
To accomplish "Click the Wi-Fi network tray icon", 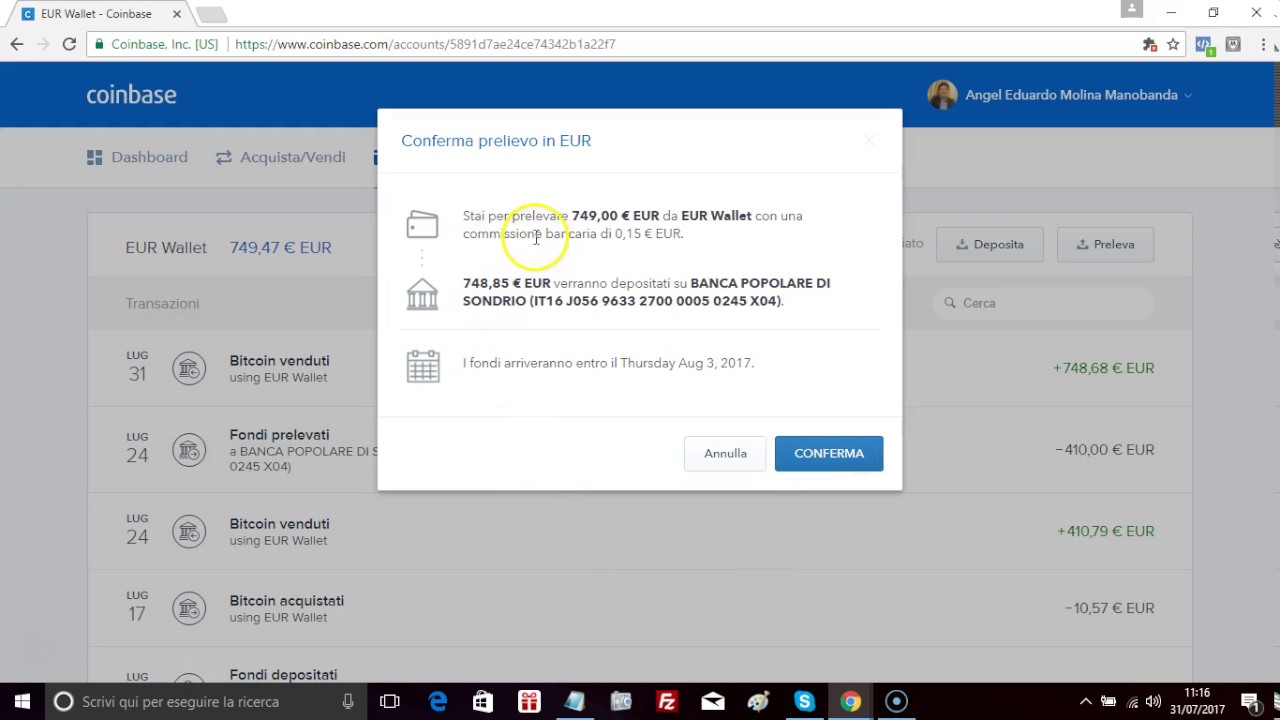I will (x=1131, y=702).
